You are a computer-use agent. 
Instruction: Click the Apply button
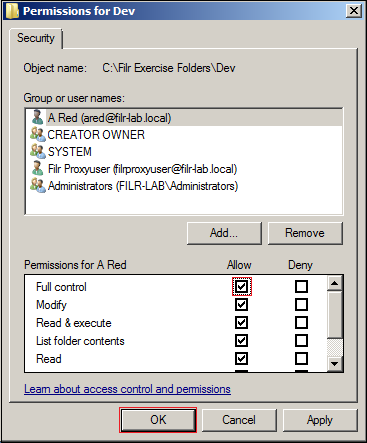320,420
